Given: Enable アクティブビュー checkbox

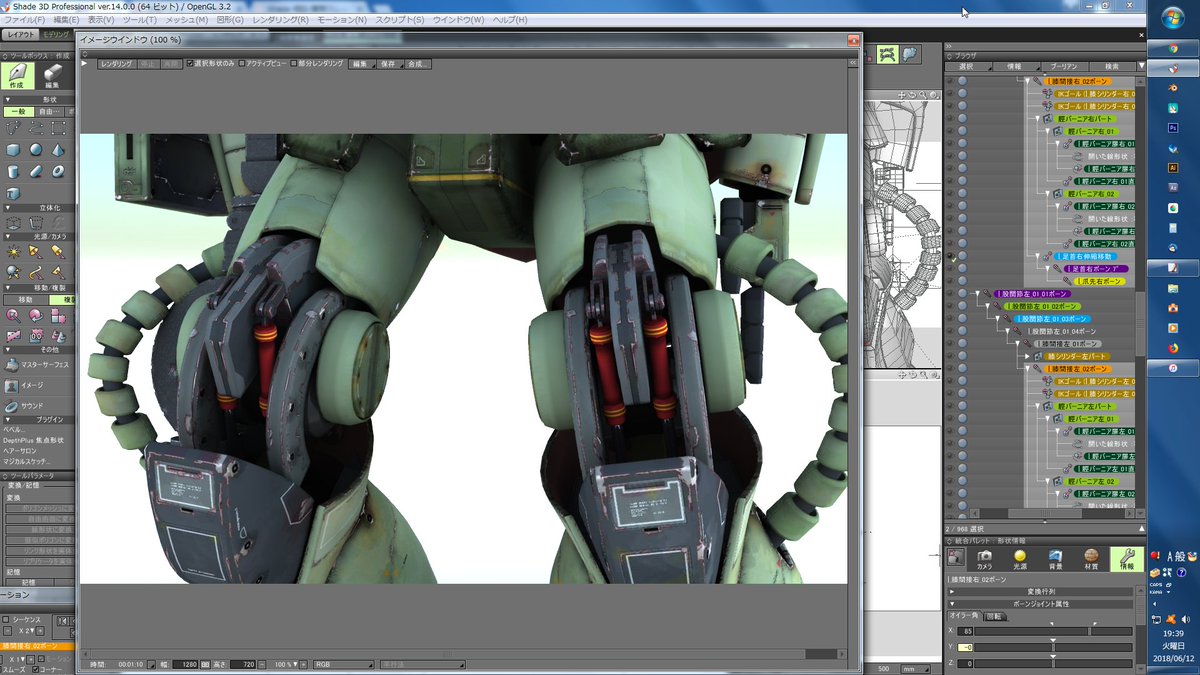Looking at the screenshot, I should pyautogui.click(x=241, y=63).
